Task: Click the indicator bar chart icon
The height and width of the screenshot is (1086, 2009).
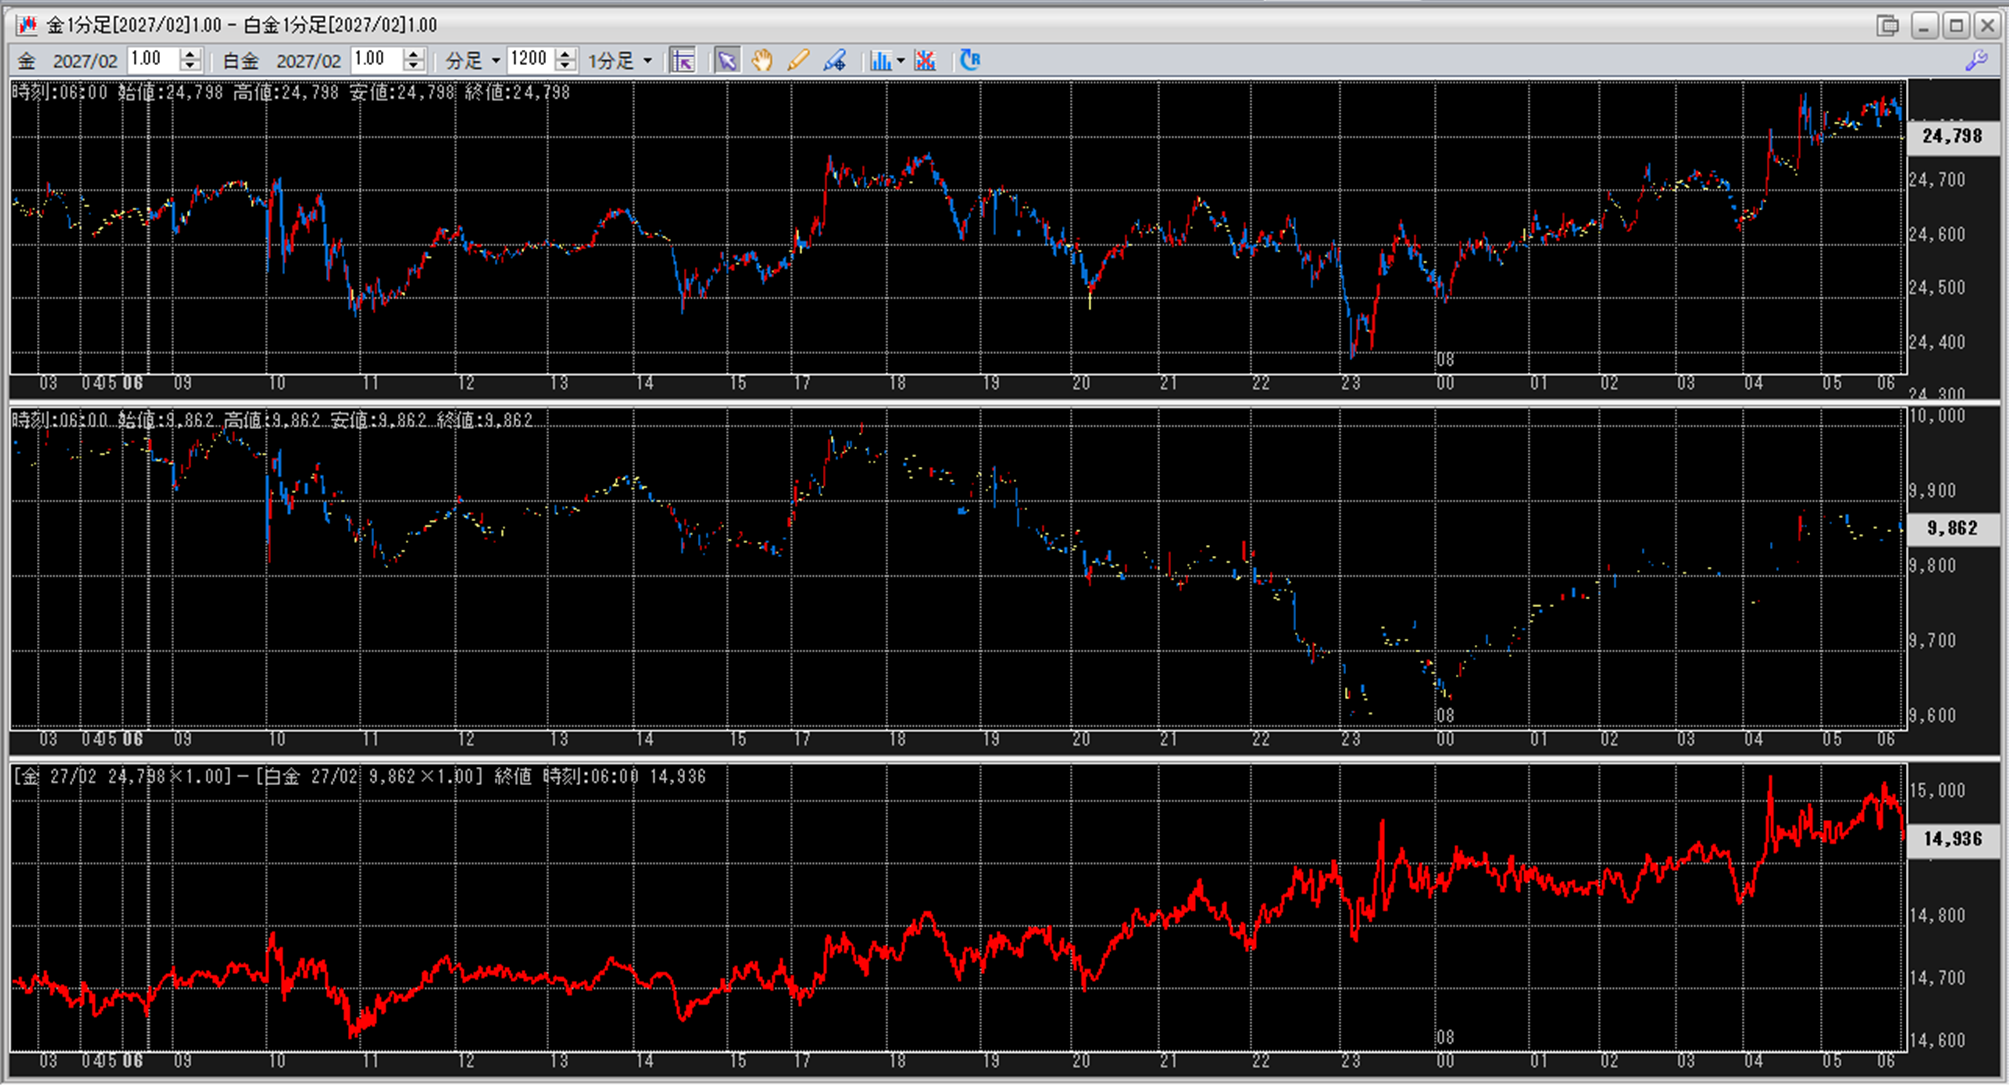Action: pyautogui.click(x=880, y=61)
